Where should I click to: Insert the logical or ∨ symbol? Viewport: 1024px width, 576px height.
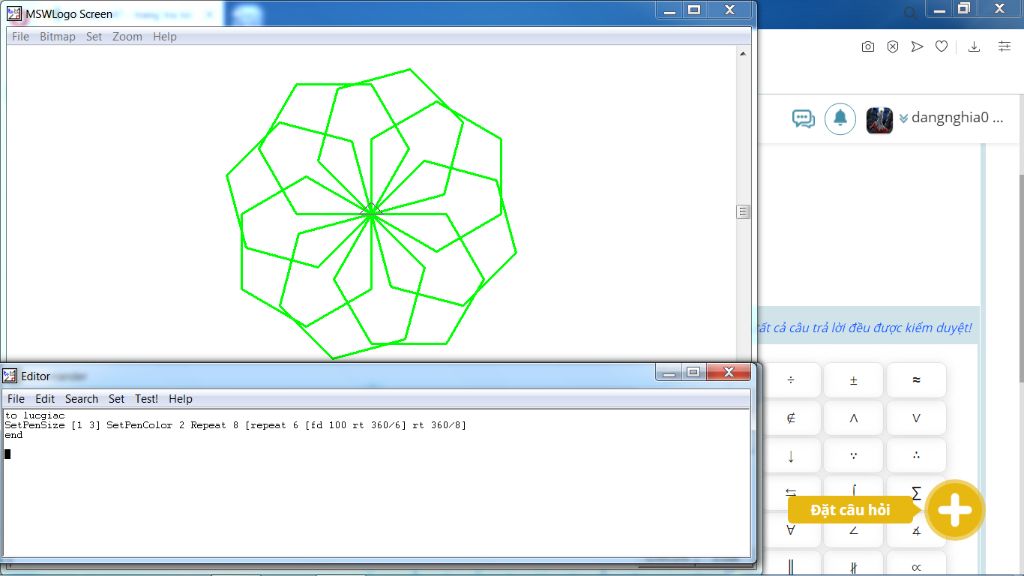pos(916,418)
